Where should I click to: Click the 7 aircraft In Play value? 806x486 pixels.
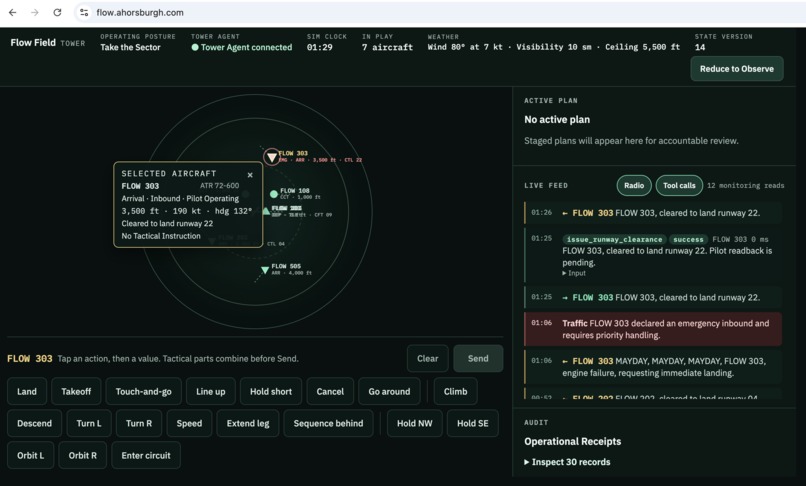click(387, 47)
